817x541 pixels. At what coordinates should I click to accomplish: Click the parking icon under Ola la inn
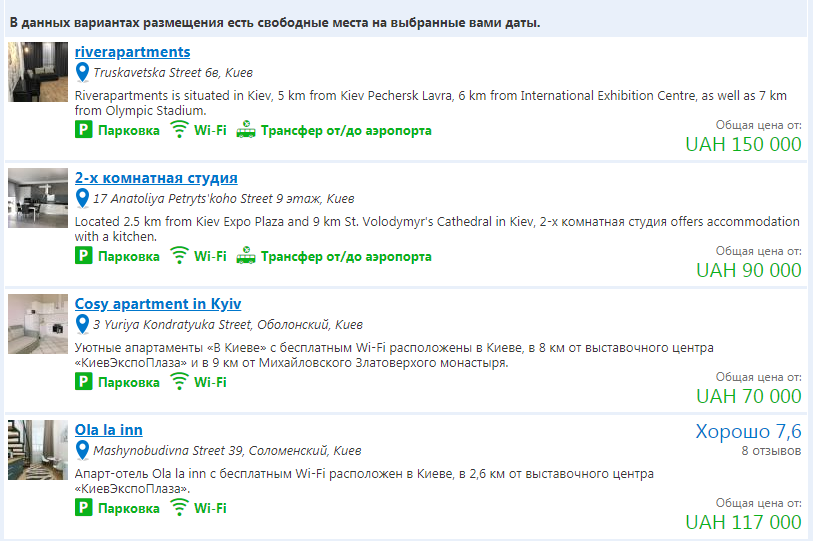(x=83, y=508)
